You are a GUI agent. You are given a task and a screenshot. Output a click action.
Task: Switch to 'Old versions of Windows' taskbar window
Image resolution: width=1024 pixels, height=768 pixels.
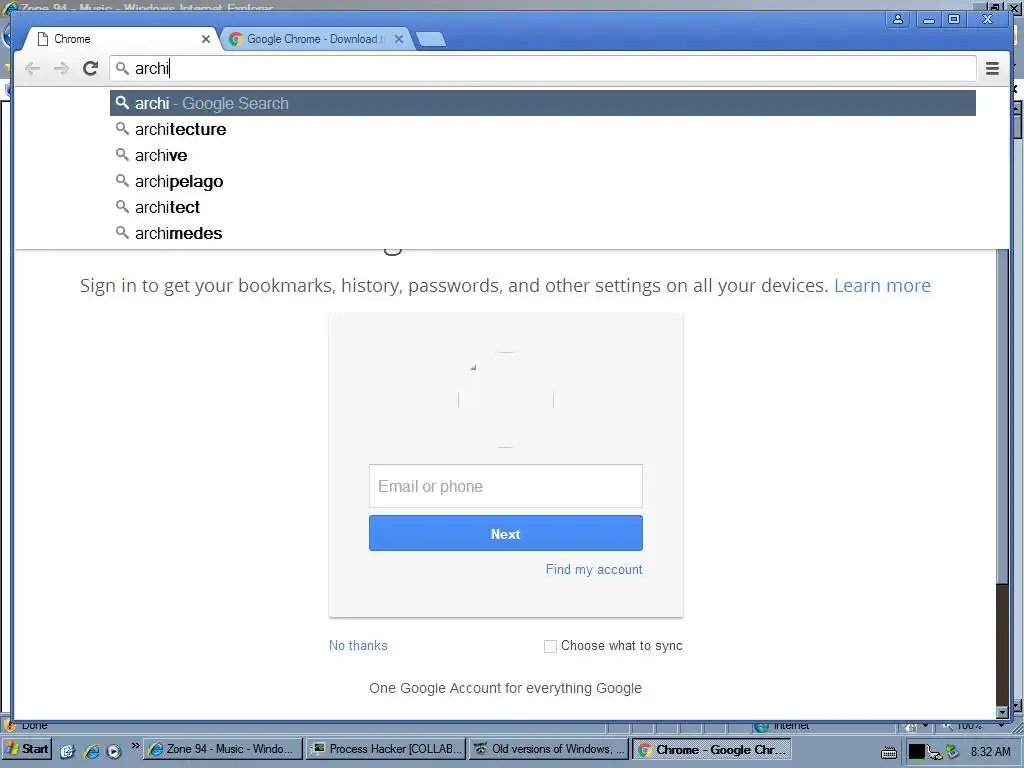[x=549, y=749]
